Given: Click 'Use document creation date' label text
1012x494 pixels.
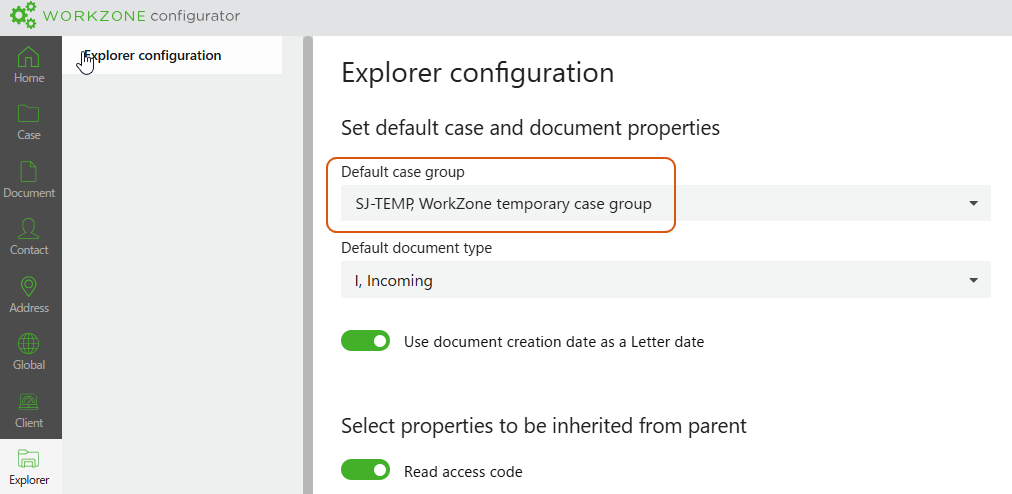Looking at the screenshot, I should 553,342.
